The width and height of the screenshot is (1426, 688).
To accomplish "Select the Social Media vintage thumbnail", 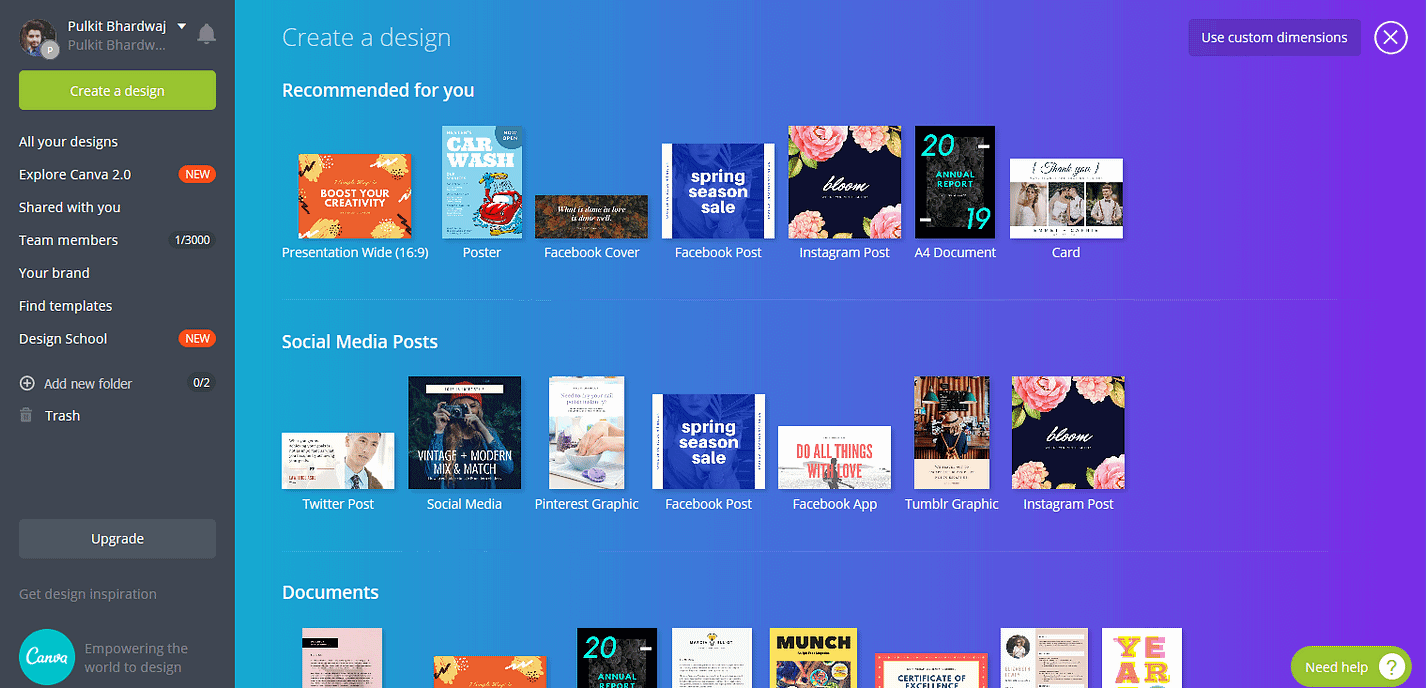I will [464, 433].
